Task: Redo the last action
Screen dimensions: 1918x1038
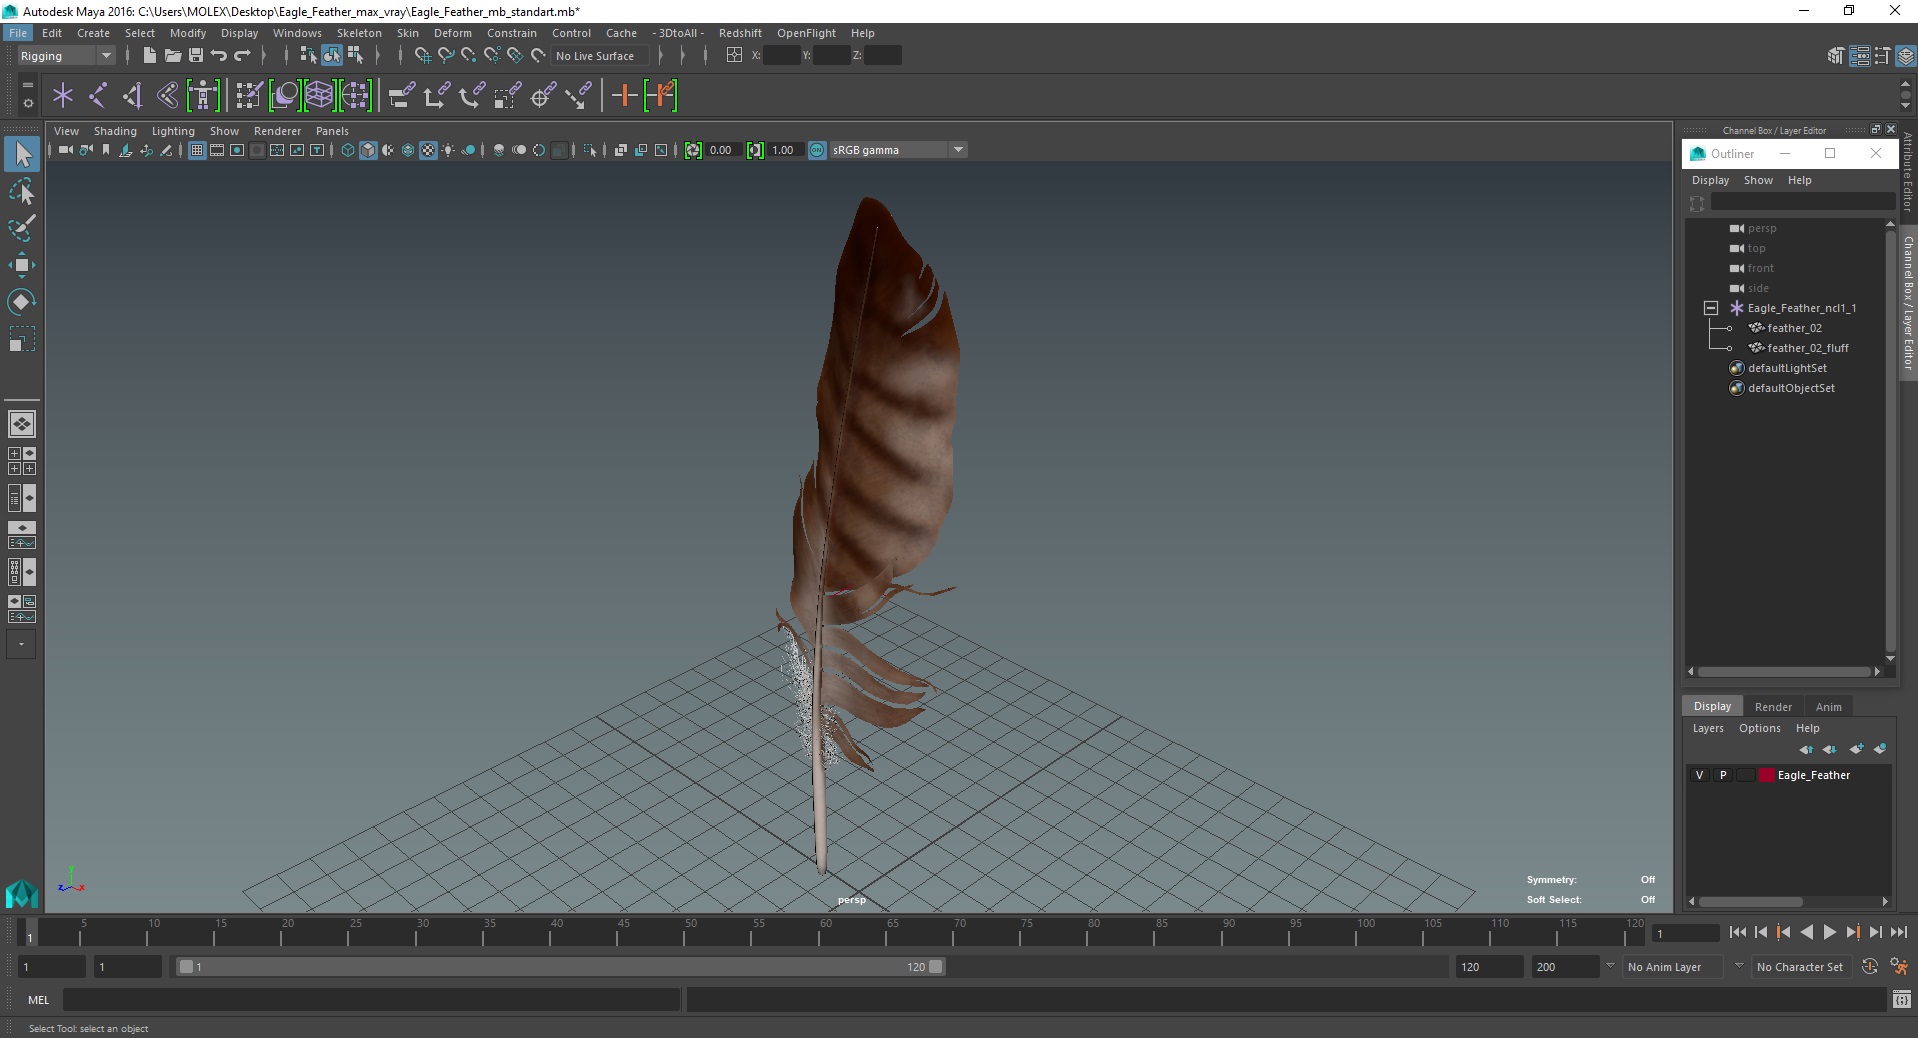Action: pyautogui.click(x=242, y=56)
